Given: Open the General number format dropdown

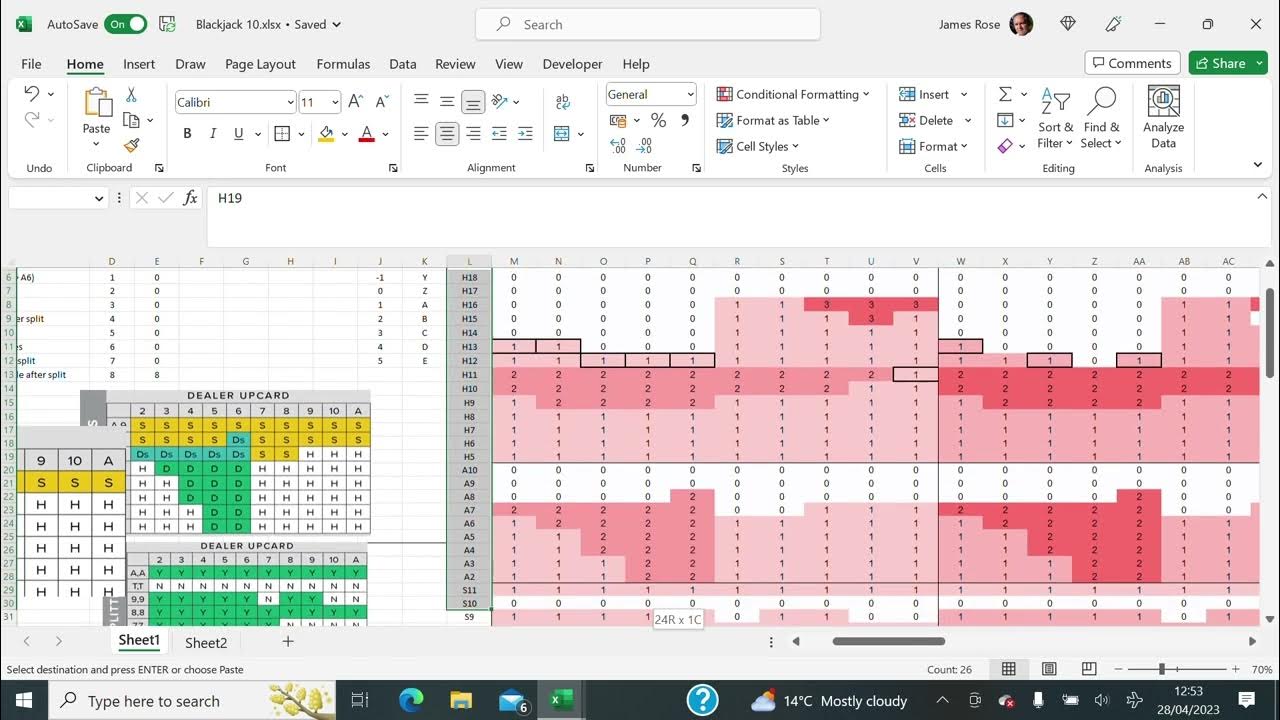Looking at the screenshot, I should (x=690, y=94).
